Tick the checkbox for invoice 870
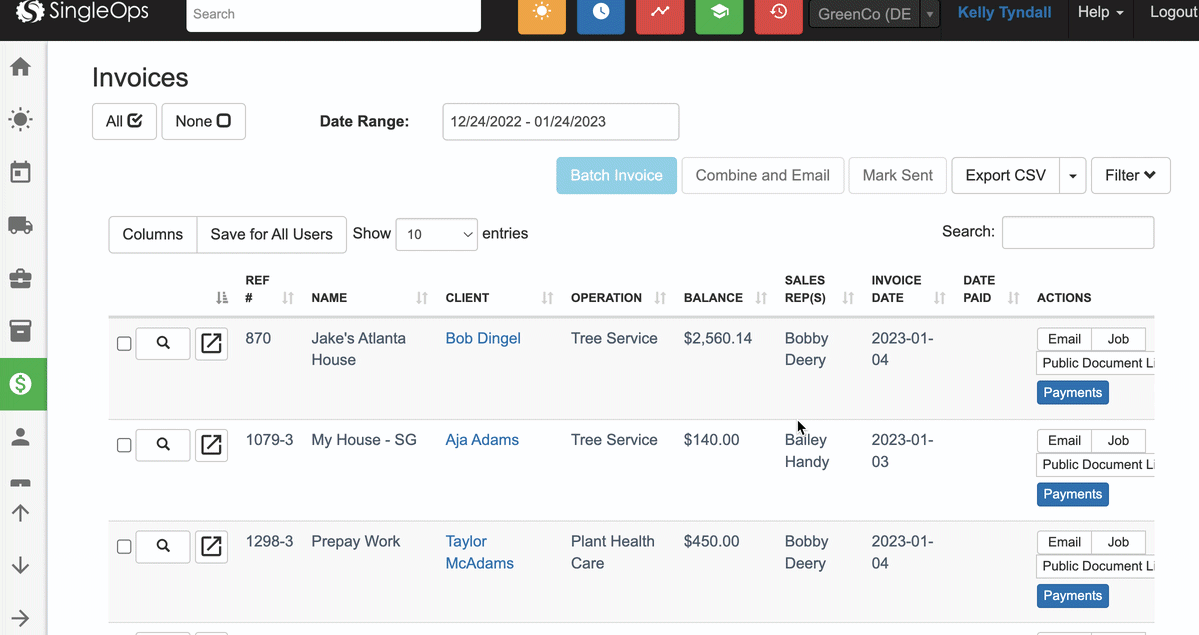Screen dimensions: 1199x635 click(124, 344)
